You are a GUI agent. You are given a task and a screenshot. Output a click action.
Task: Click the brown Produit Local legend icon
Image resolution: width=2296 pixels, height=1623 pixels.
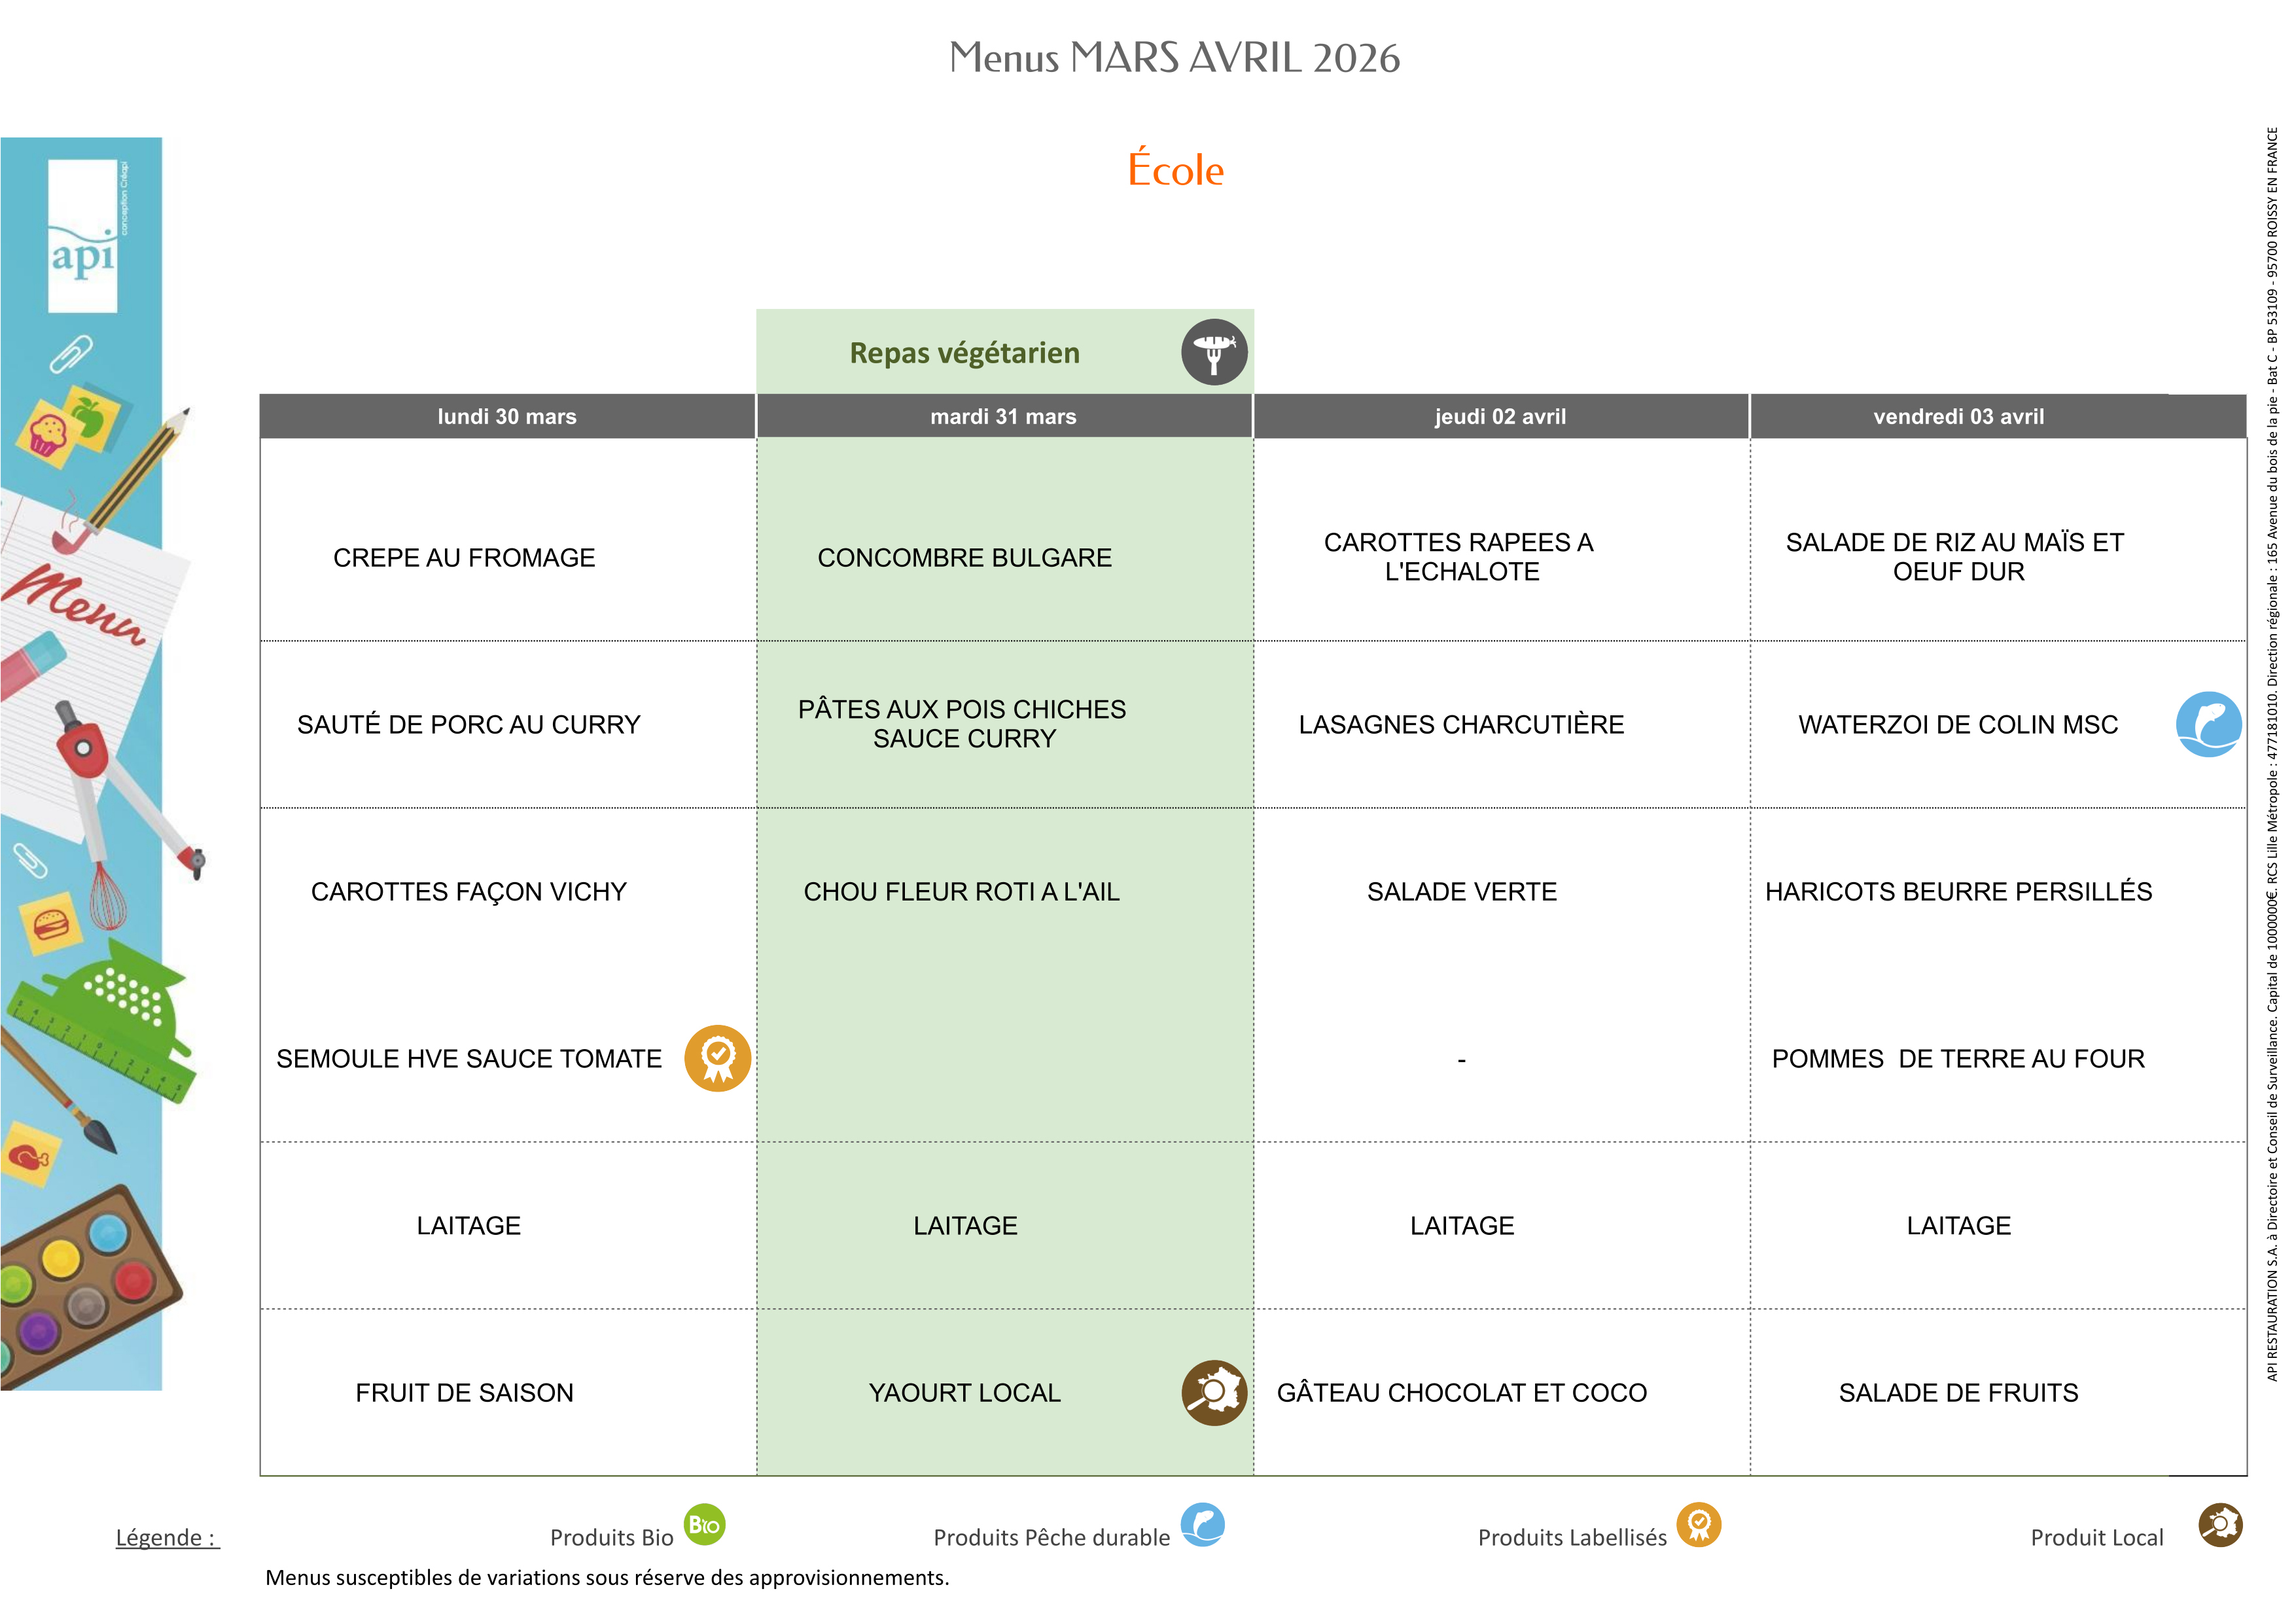[x=2219, y=1524]
